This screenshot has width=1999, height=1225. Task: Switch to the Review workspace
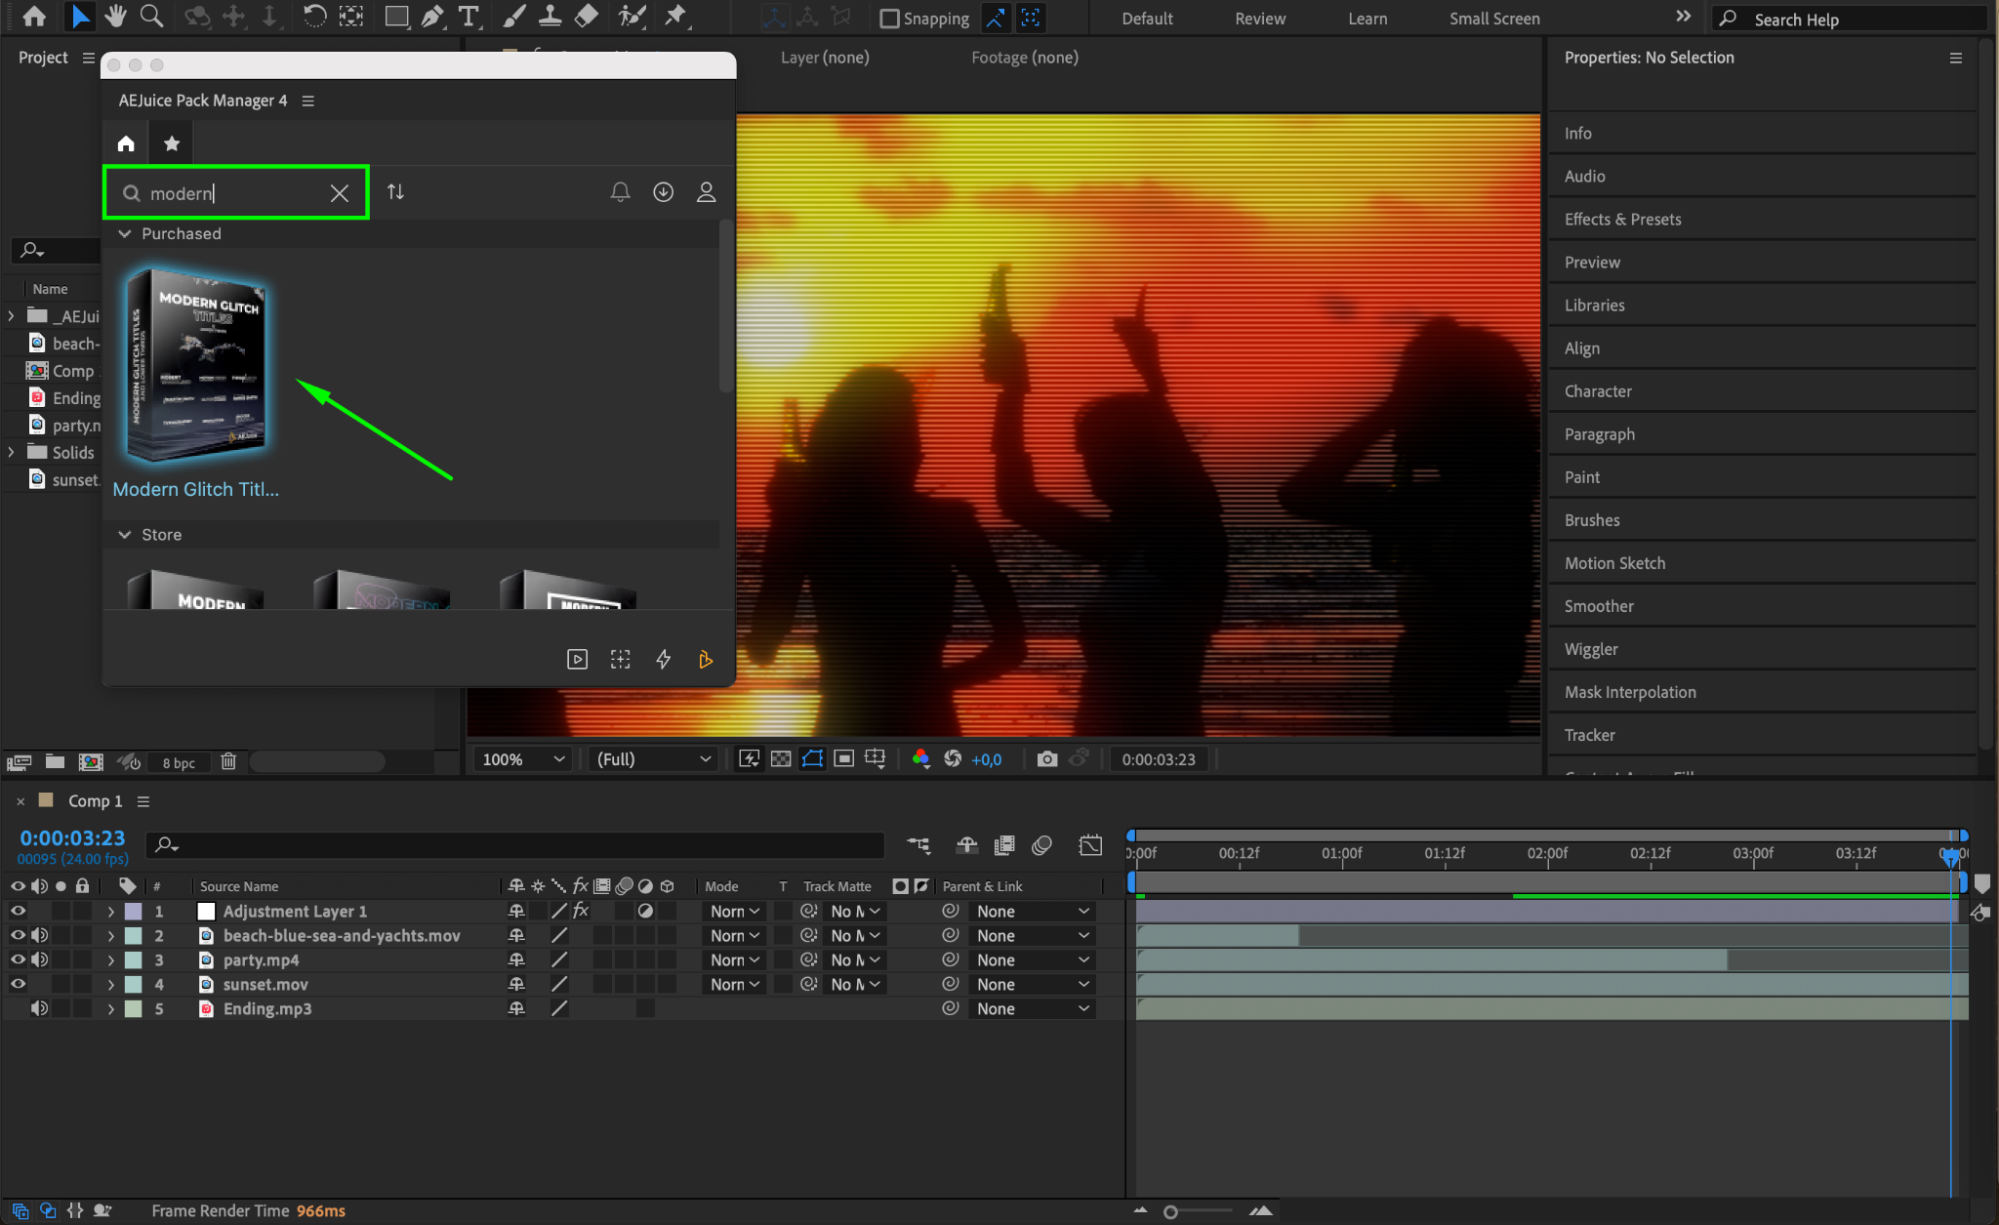pos(1259,18)
